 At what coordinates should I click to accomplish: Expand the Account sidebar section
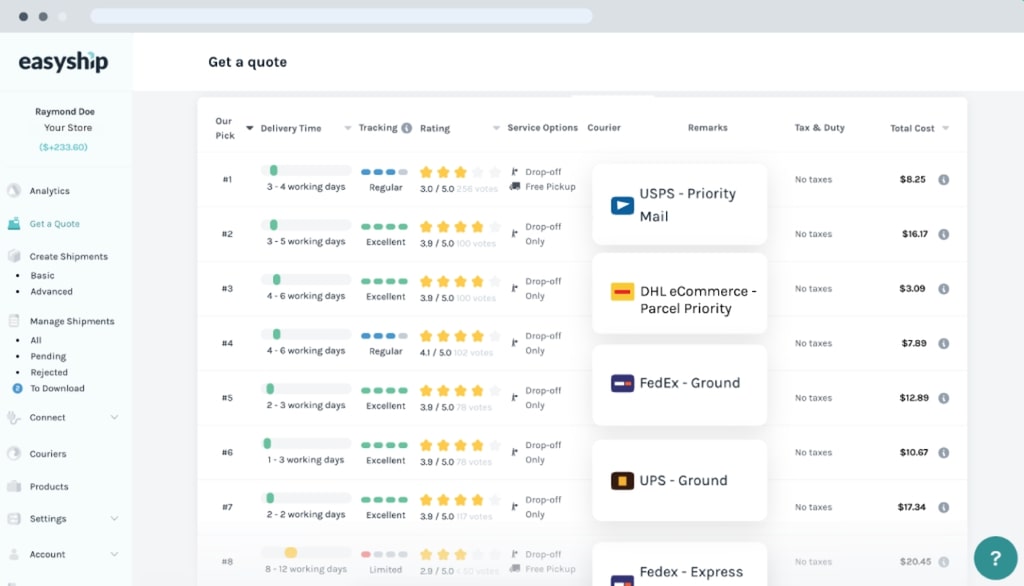coord(114,555)
